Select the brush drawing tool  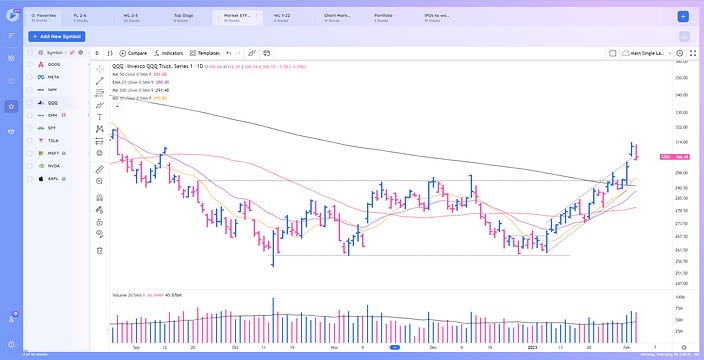[100, 105]
